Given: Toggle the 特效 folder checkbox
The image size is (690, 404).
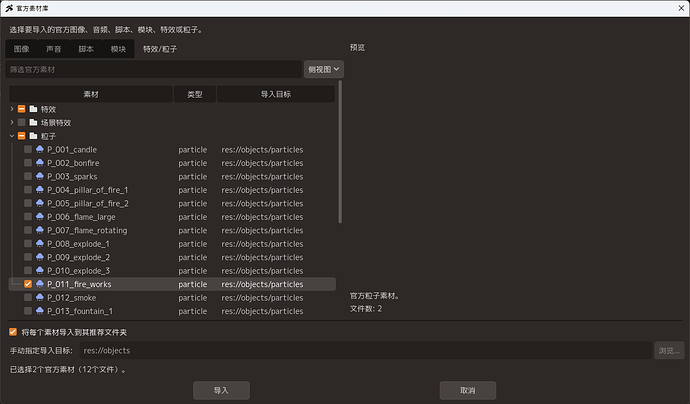Looking at the screenshot, I should [x=21, y=109].
